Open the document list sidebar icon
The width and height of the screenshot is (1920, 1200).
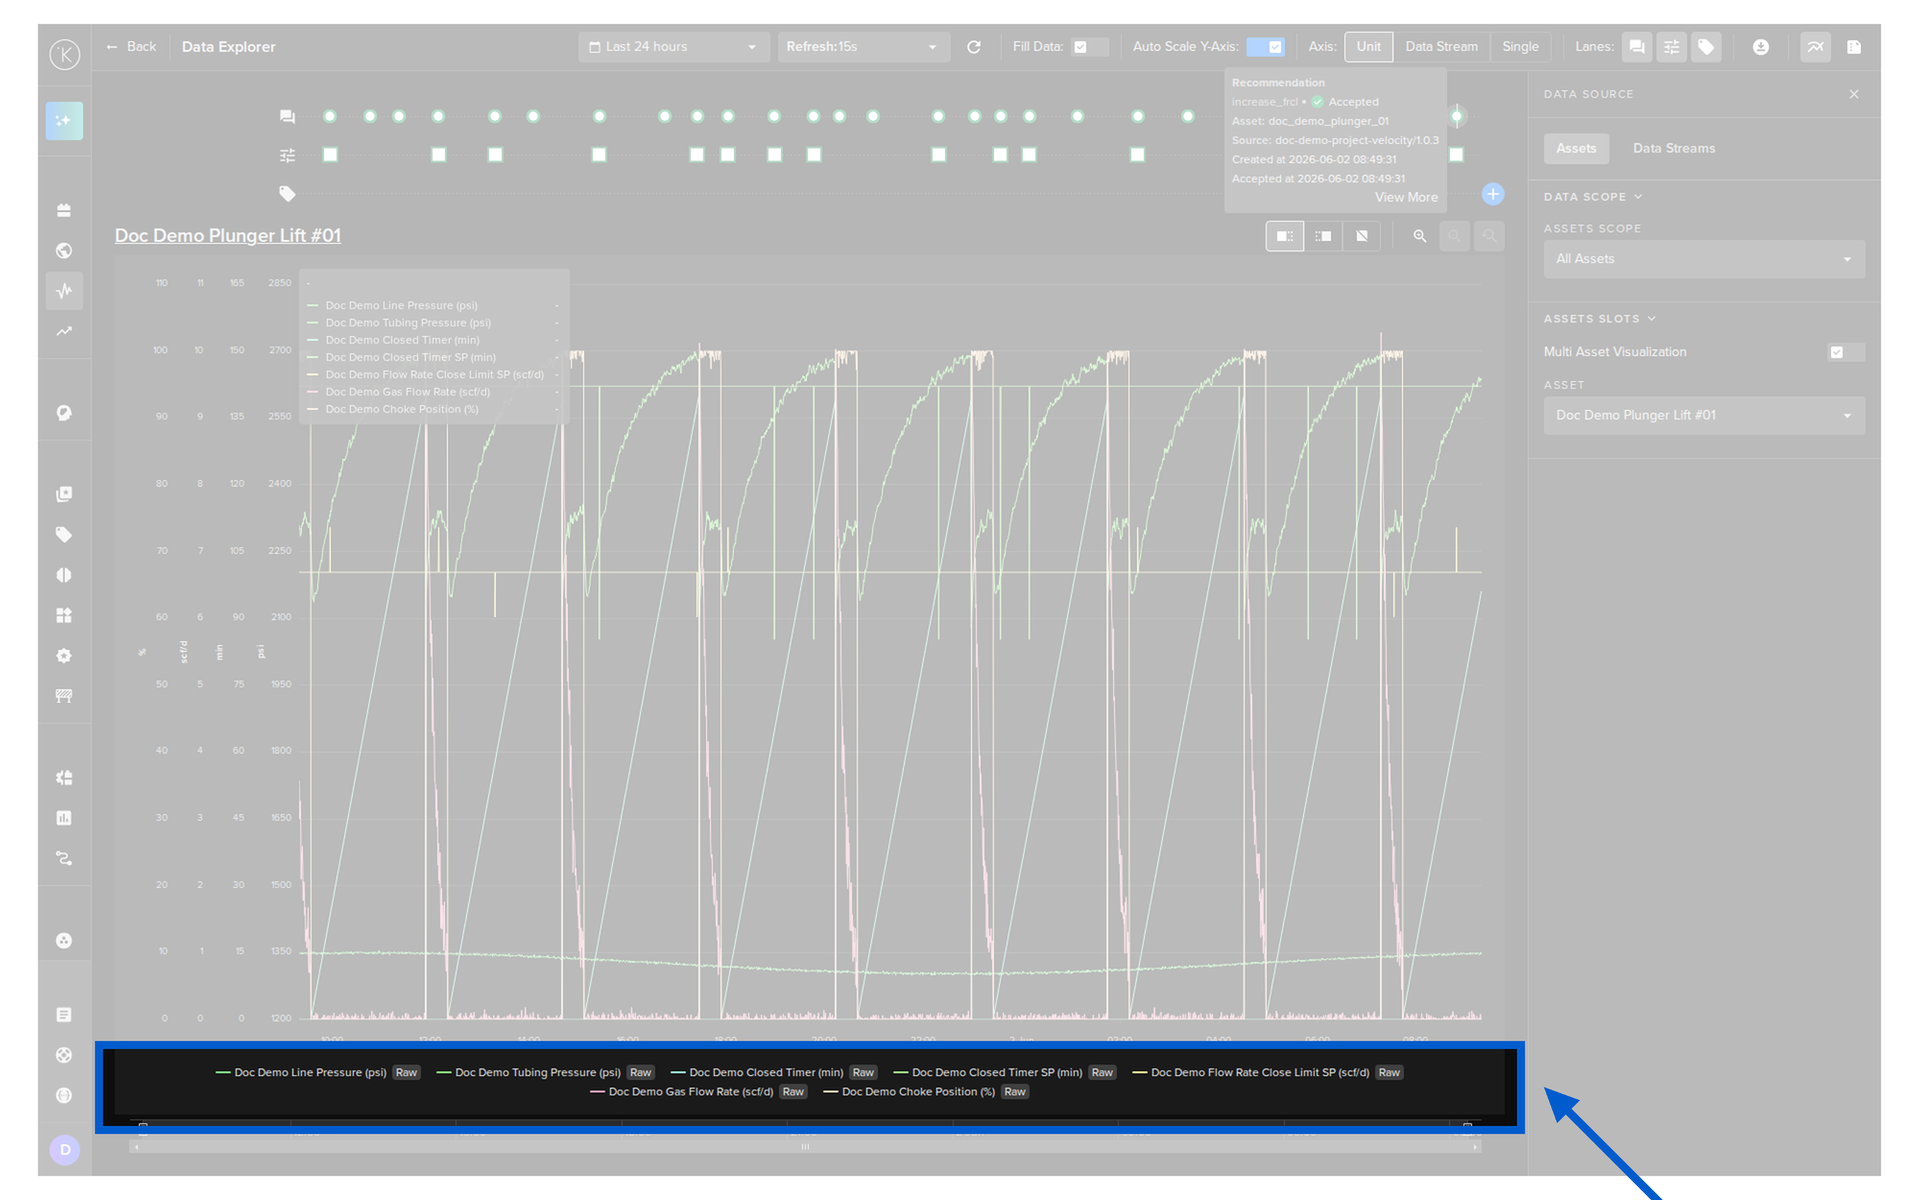tap(64, 1015)
